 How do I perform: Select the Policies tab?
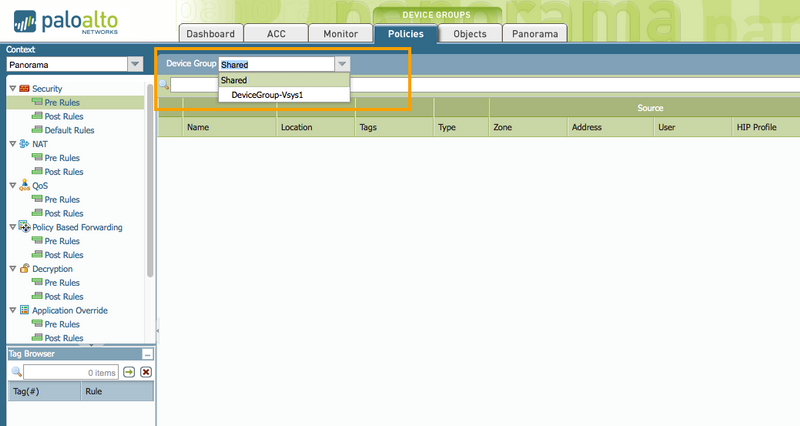click(406, 34)
